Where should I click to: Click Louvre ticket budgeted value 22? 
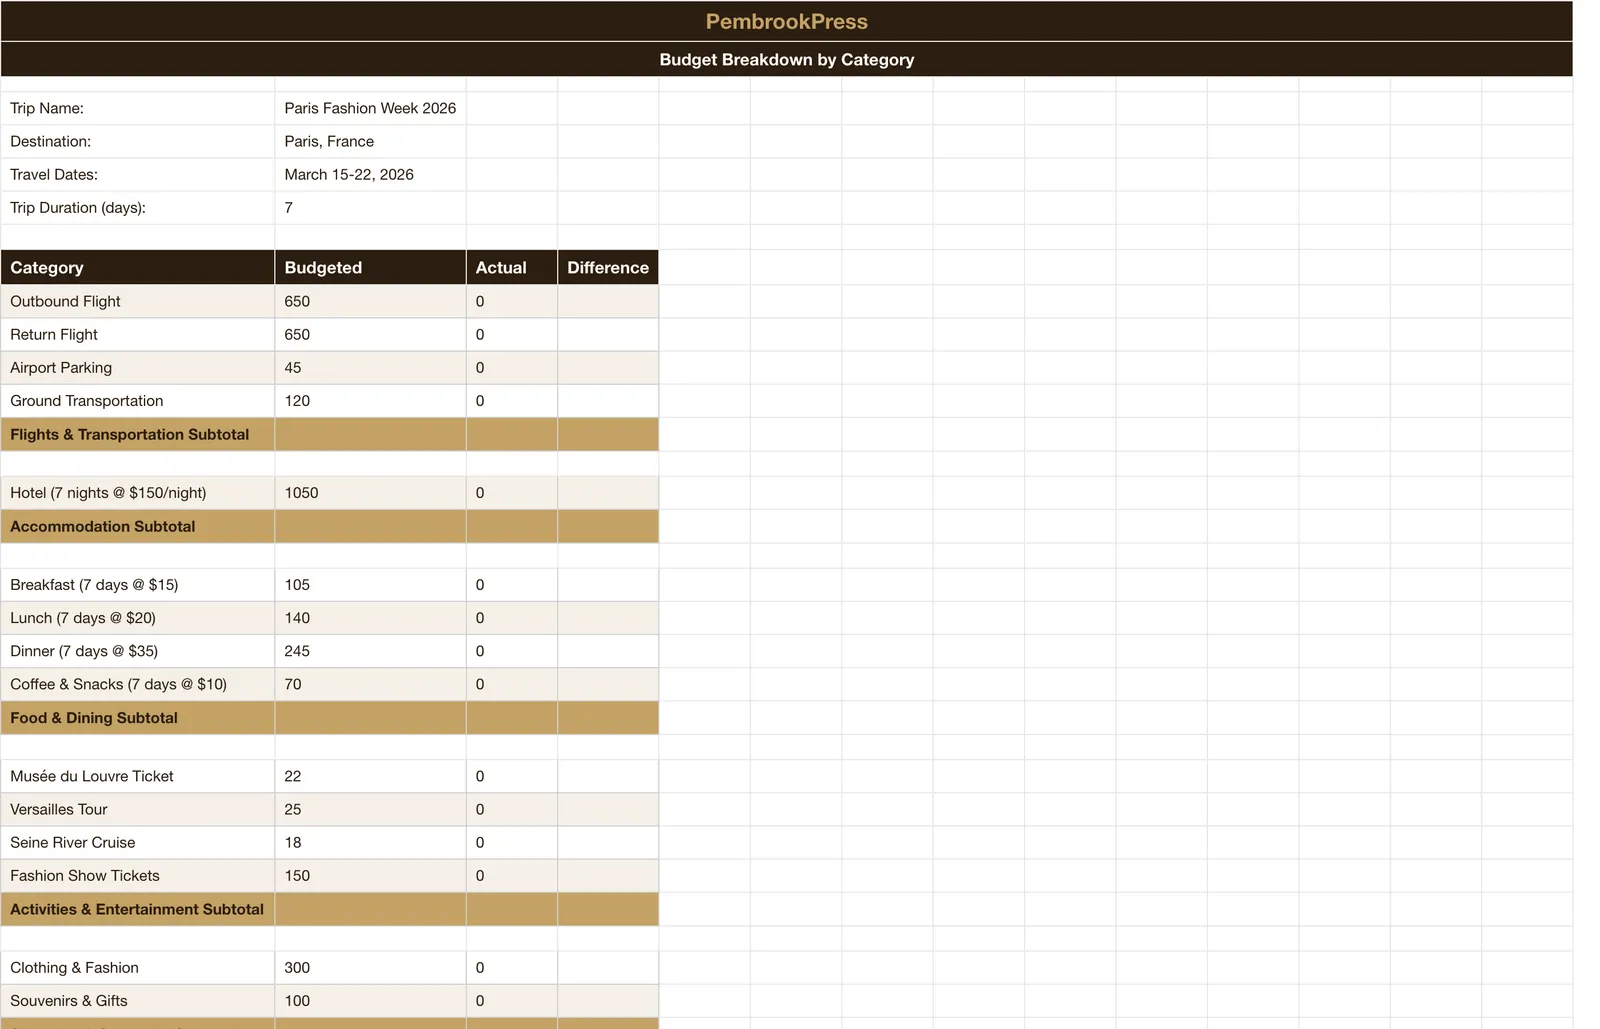click(370, 776)
